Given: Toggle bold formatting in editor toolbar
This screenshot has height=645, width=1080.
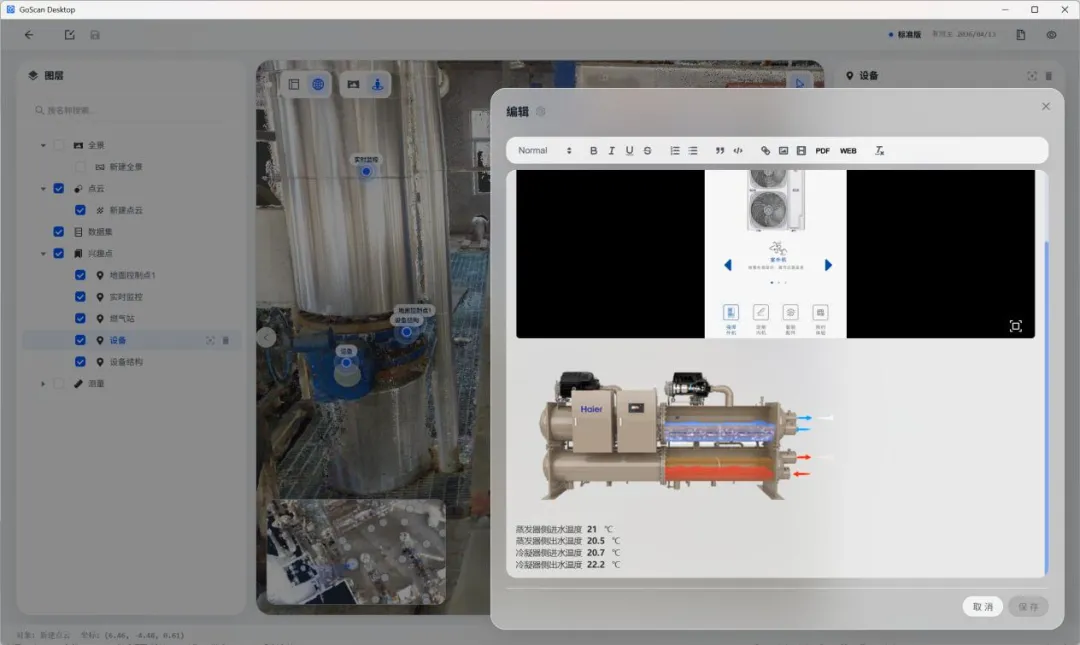Looking at the screenshot, I should (x=593, y=151).
